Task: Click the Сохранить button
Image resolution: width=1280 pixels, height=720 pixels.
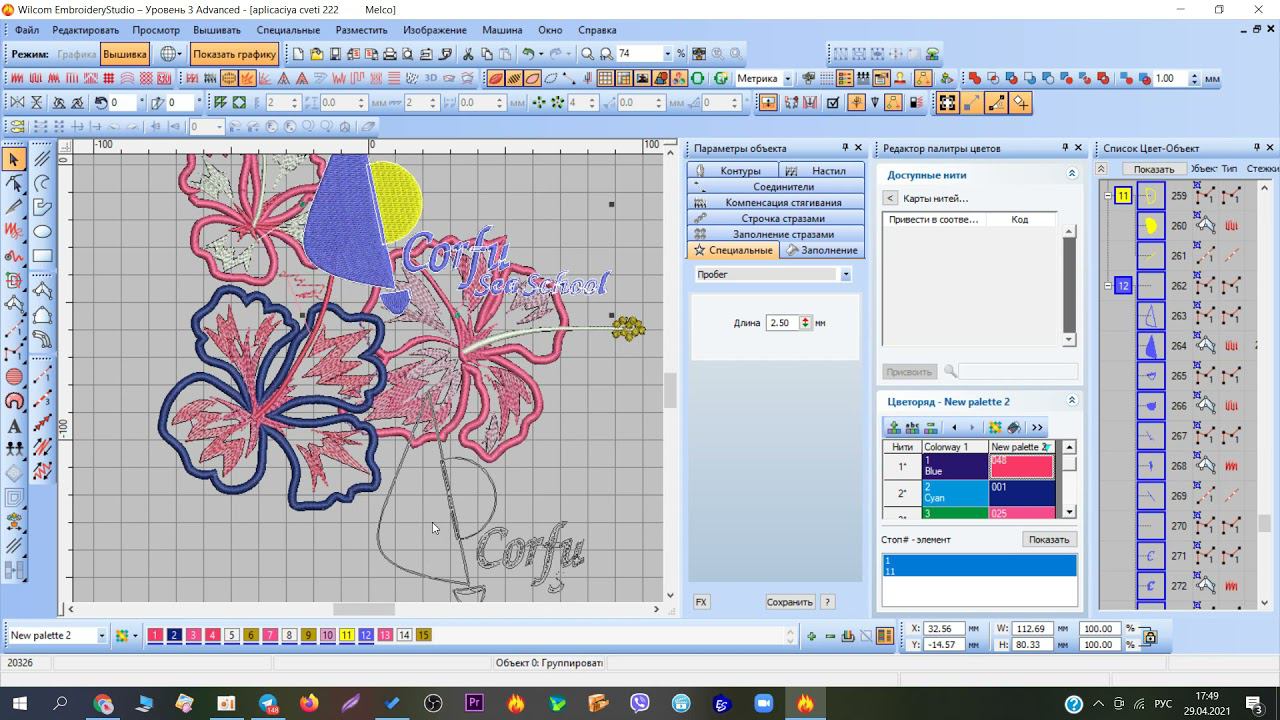Action: click(x=789, y=602)
